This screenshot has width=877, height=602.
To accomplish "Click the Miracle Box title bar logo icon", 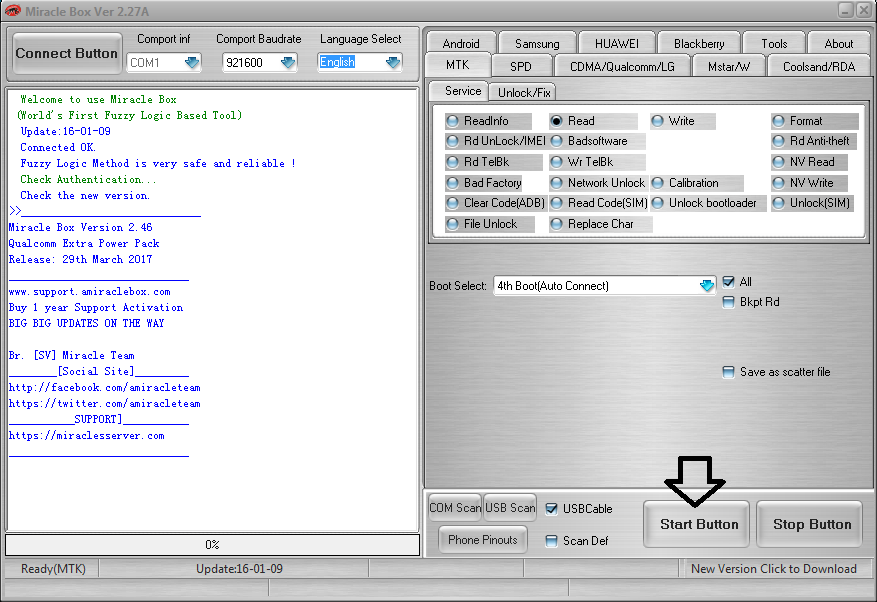I will tap(12, 11).
